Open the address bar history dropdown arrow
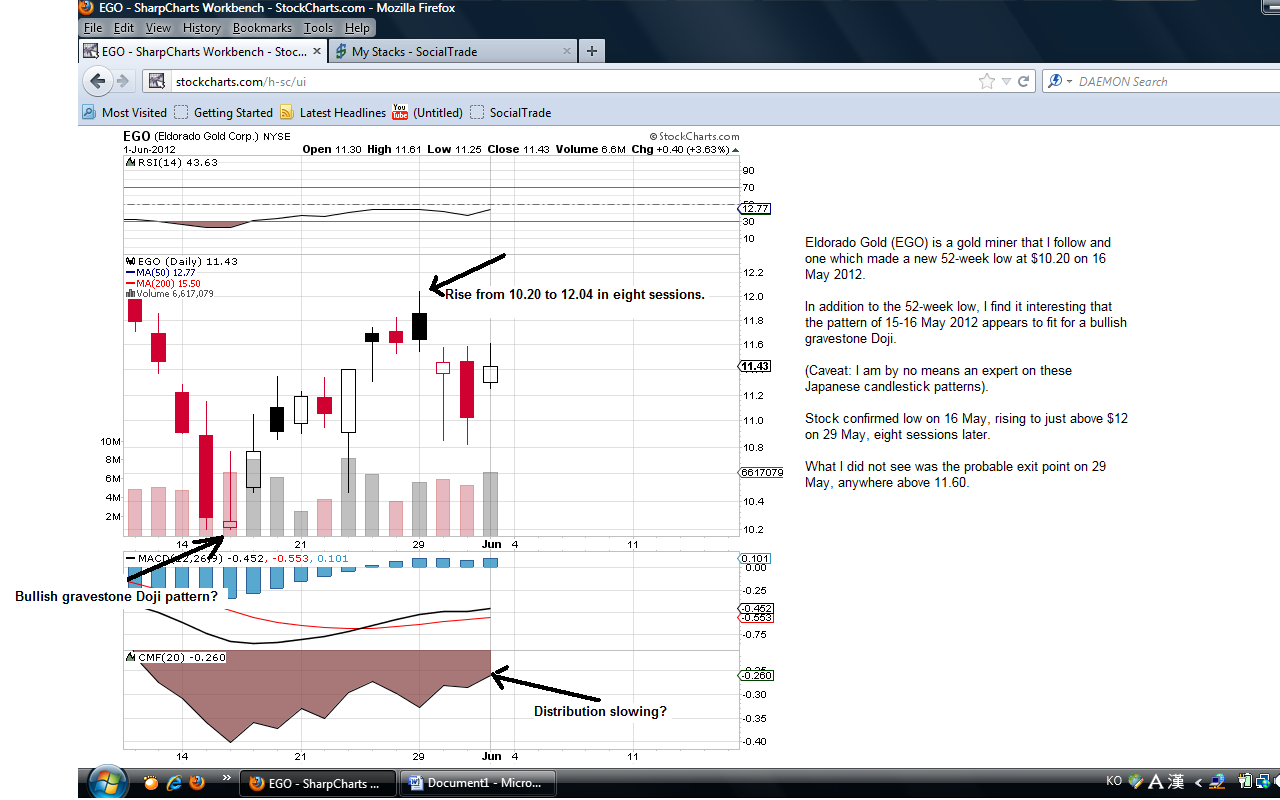Screen dimensions: 1280x800 pos(1007,82)
